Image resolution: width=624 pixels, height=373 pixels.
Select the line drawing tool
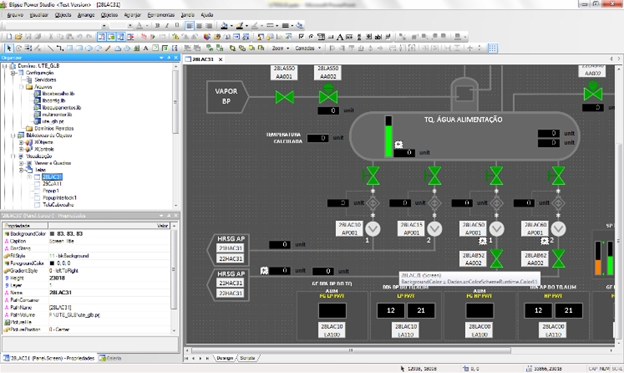50,48
